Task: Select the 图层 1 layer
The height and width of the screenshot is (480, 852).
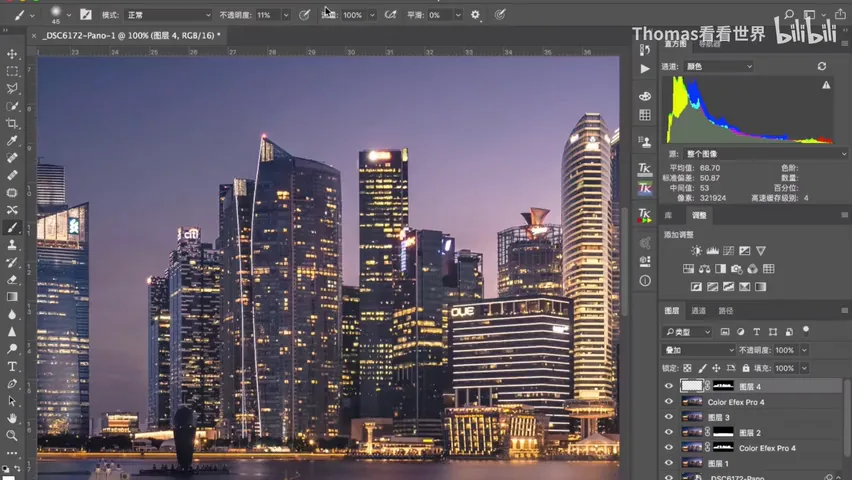Action: coord(751,464)
